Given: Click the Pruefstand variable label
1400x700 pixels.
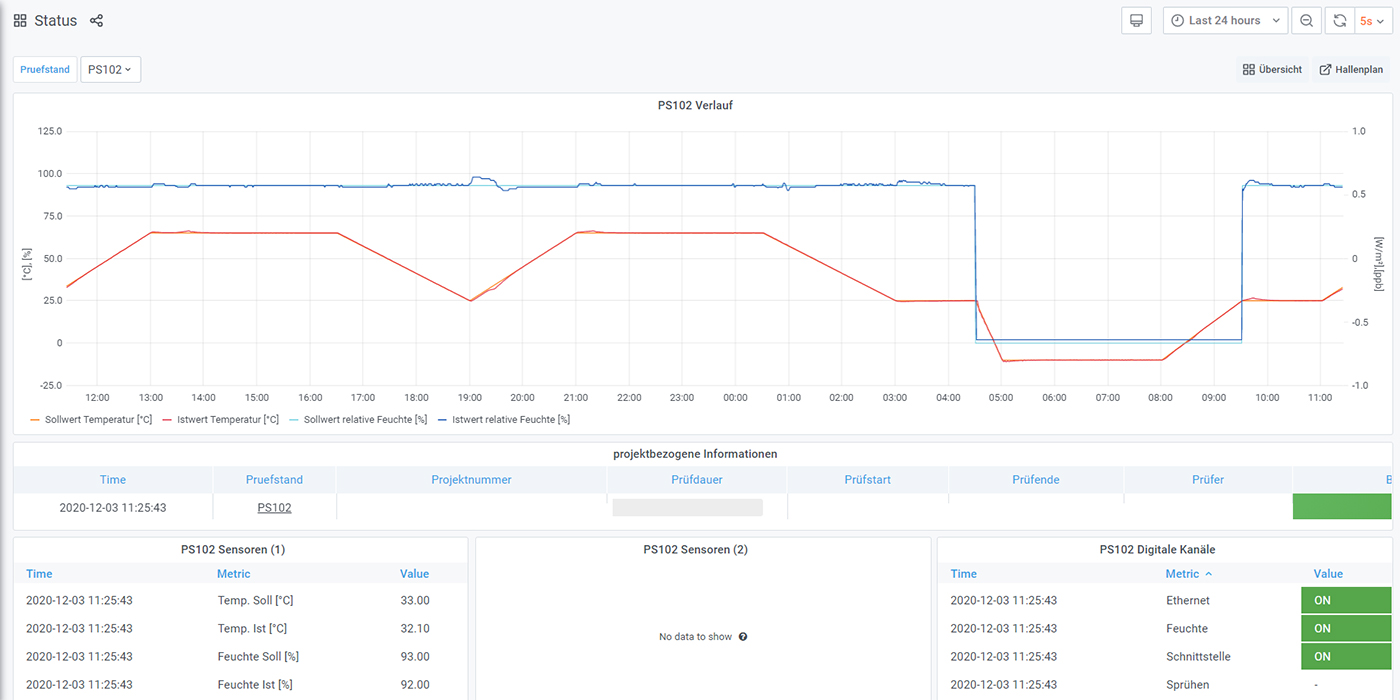Looking at the screenshot, I should pos(45,70).
